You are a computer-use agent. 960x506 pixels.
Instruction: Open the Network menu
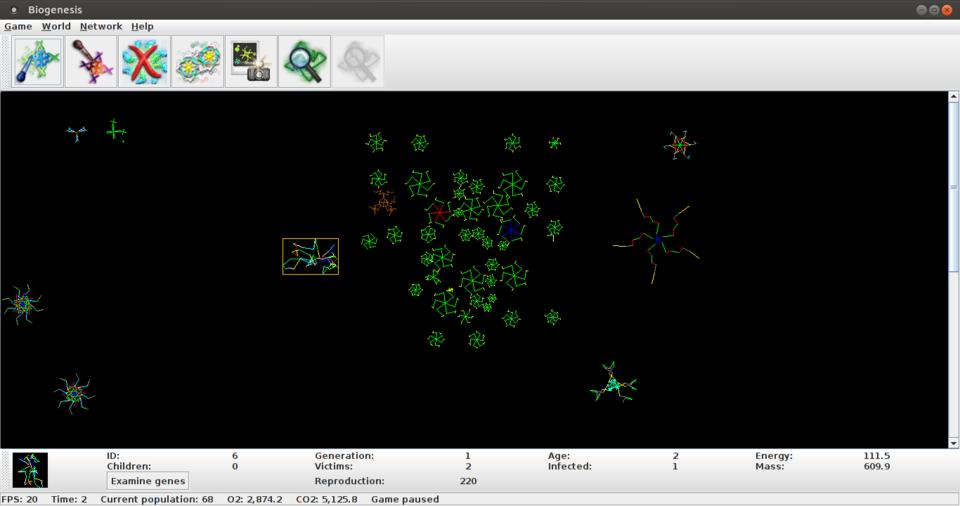(101, 26)
